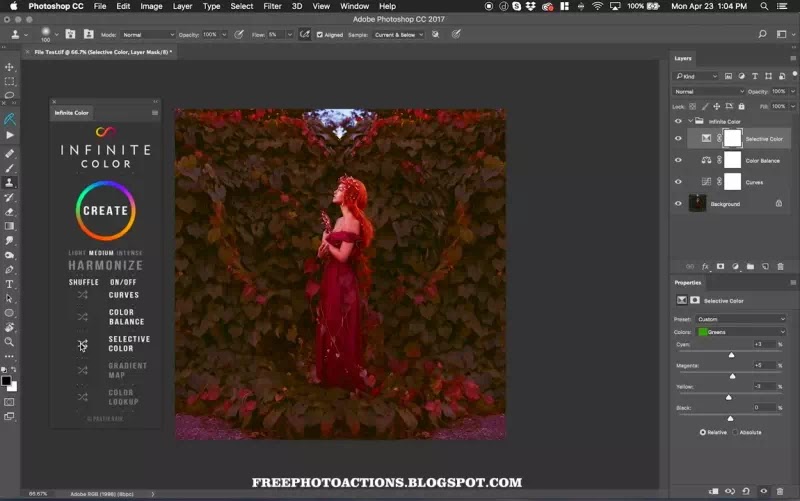Select the Eraser tool

tap(9, 212)
